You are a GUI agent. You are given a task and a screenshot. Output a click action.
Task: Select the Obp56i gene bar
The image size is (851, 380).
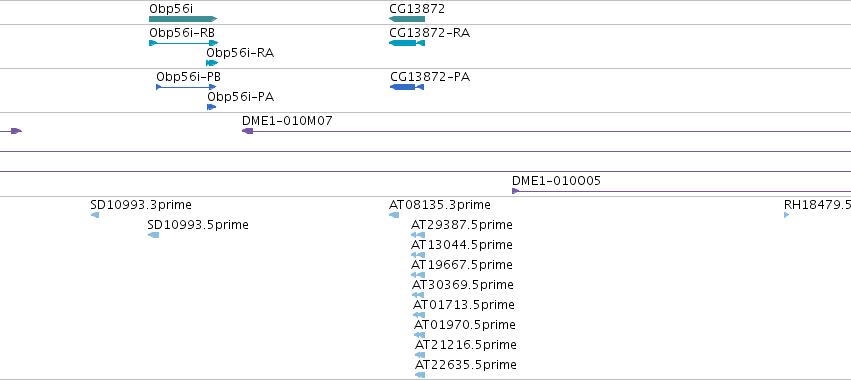click(x=183, y=19)
